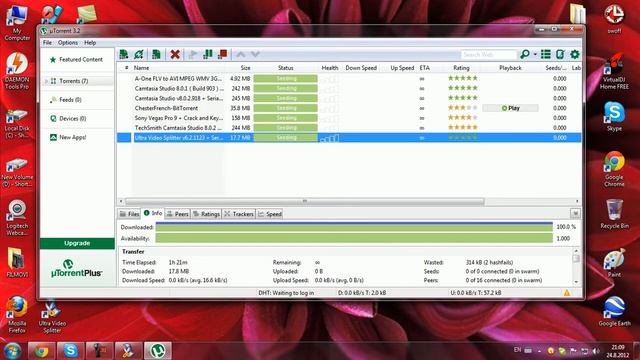
Task: Click the green Upgrade button
Action: coord(77,243)
